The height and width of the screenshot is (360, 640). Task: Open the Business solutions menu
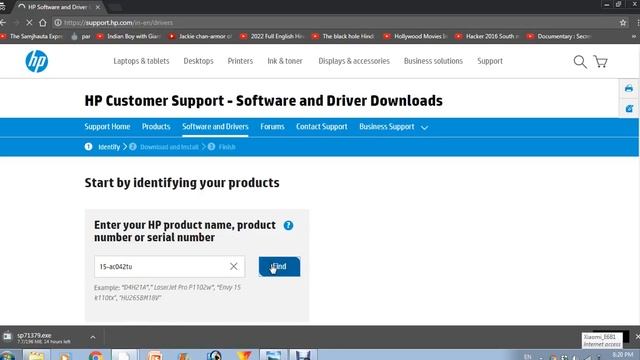[433, 61]
